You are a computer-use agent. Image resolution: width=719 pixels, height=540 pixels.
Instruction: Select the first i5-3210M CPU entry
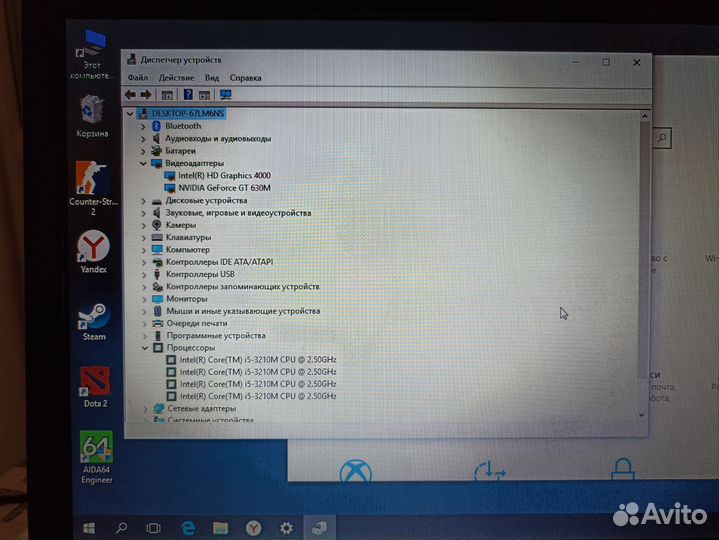pyautogui.click(x=258, y=360)
